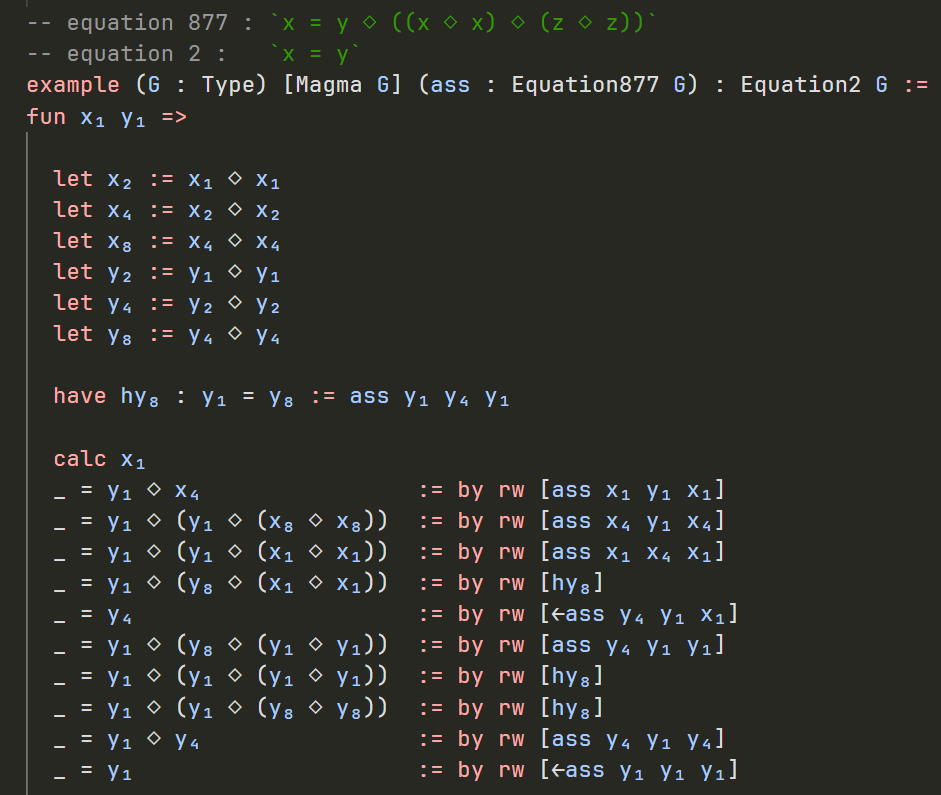This screenshot has width=941, height=795.
Task: Click the 'equation 2' comment line
Action: point(193,55)
